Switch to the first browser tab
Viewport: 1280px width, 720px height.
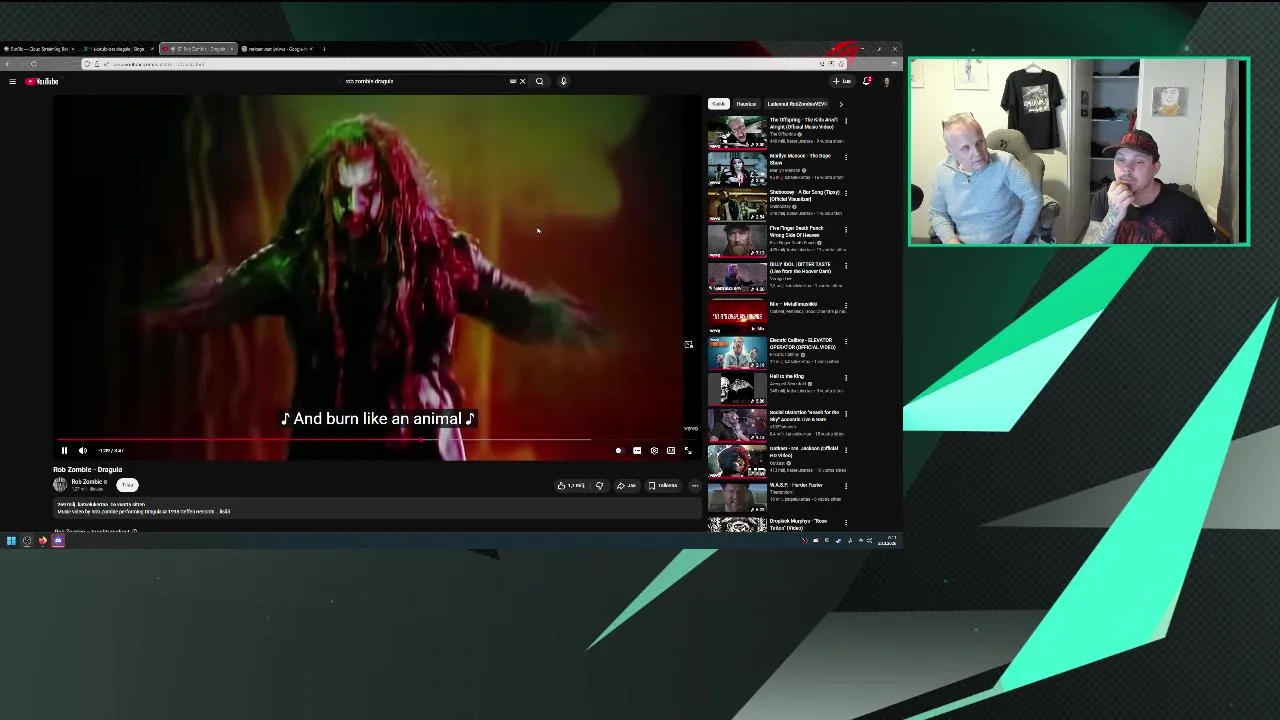[40, 49]
